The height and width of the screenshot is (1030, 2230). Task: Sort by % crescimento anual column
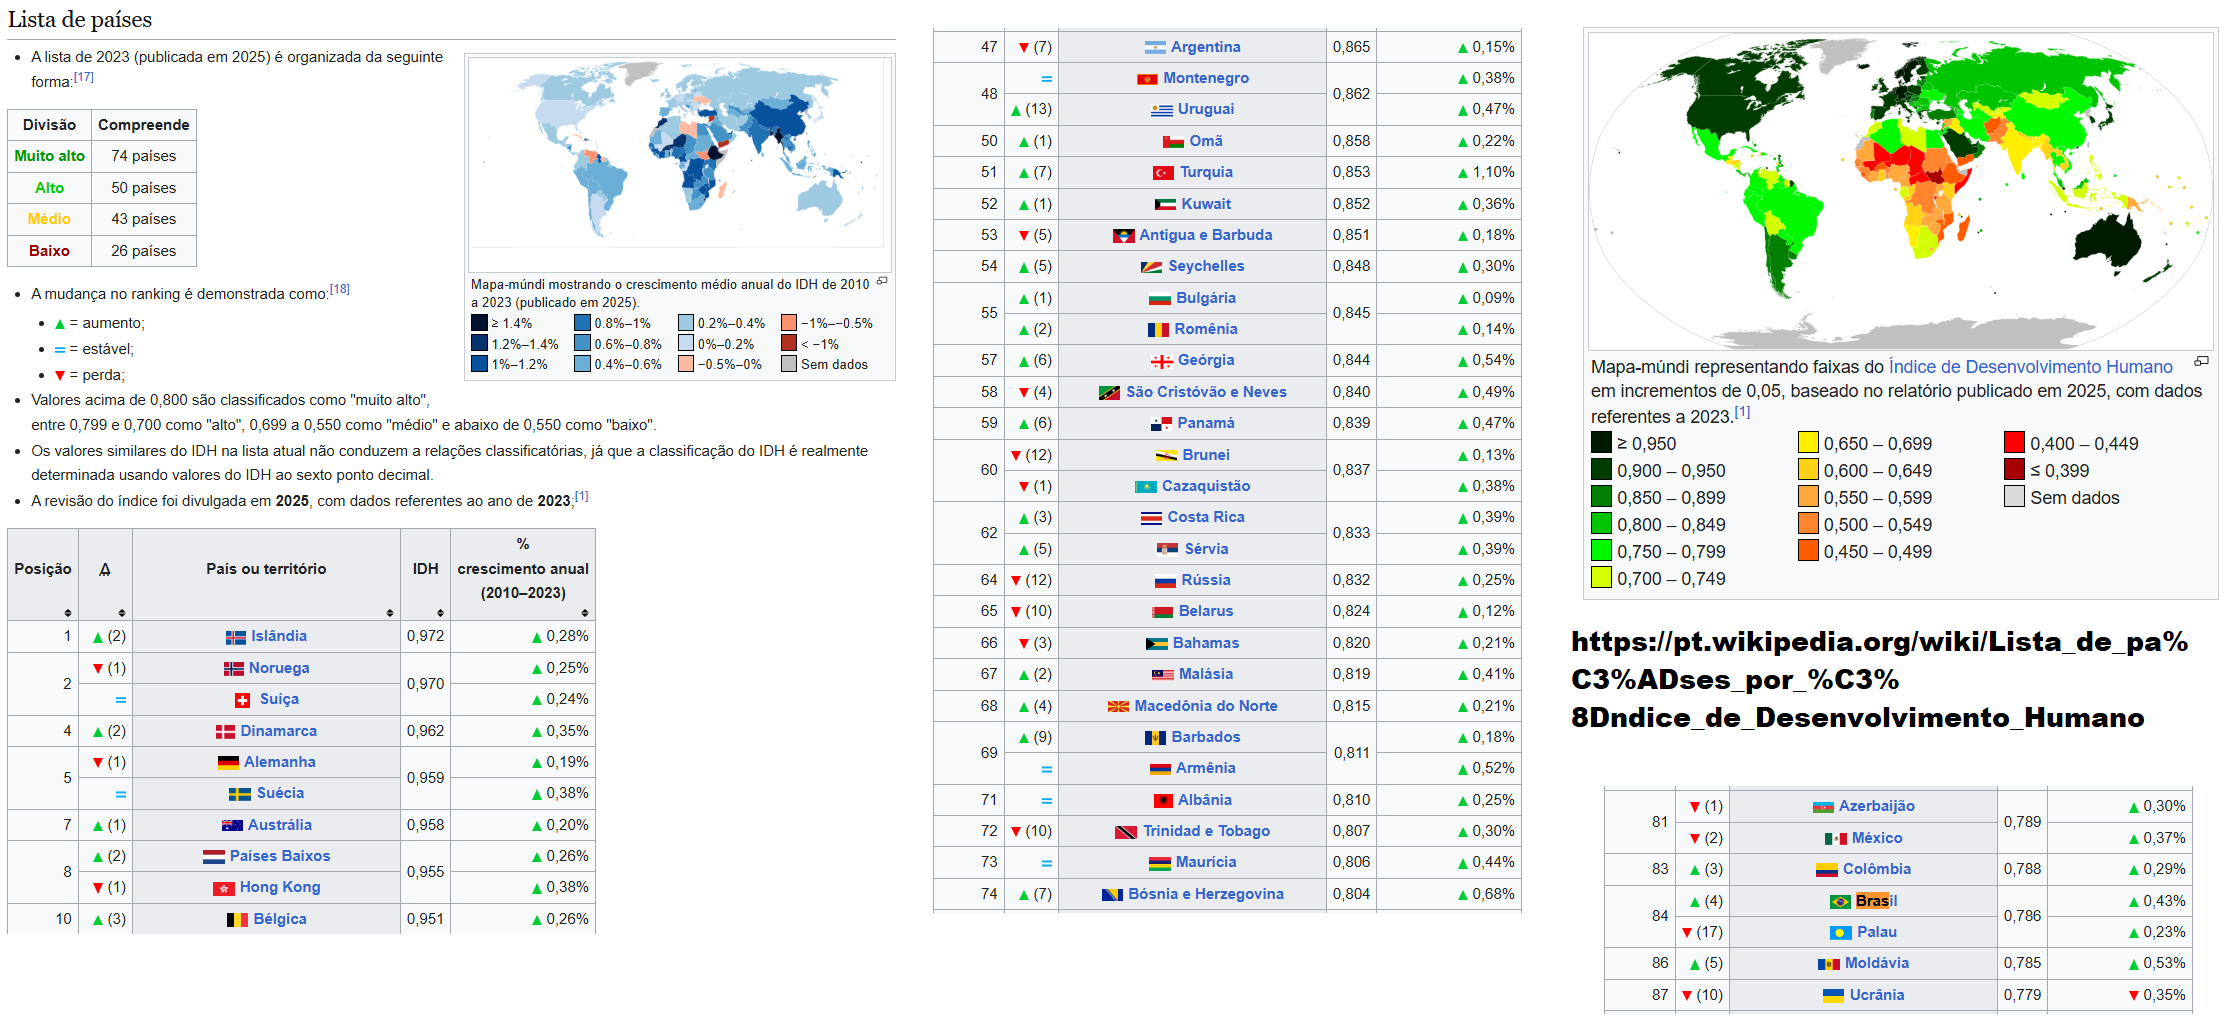point(585,613)
